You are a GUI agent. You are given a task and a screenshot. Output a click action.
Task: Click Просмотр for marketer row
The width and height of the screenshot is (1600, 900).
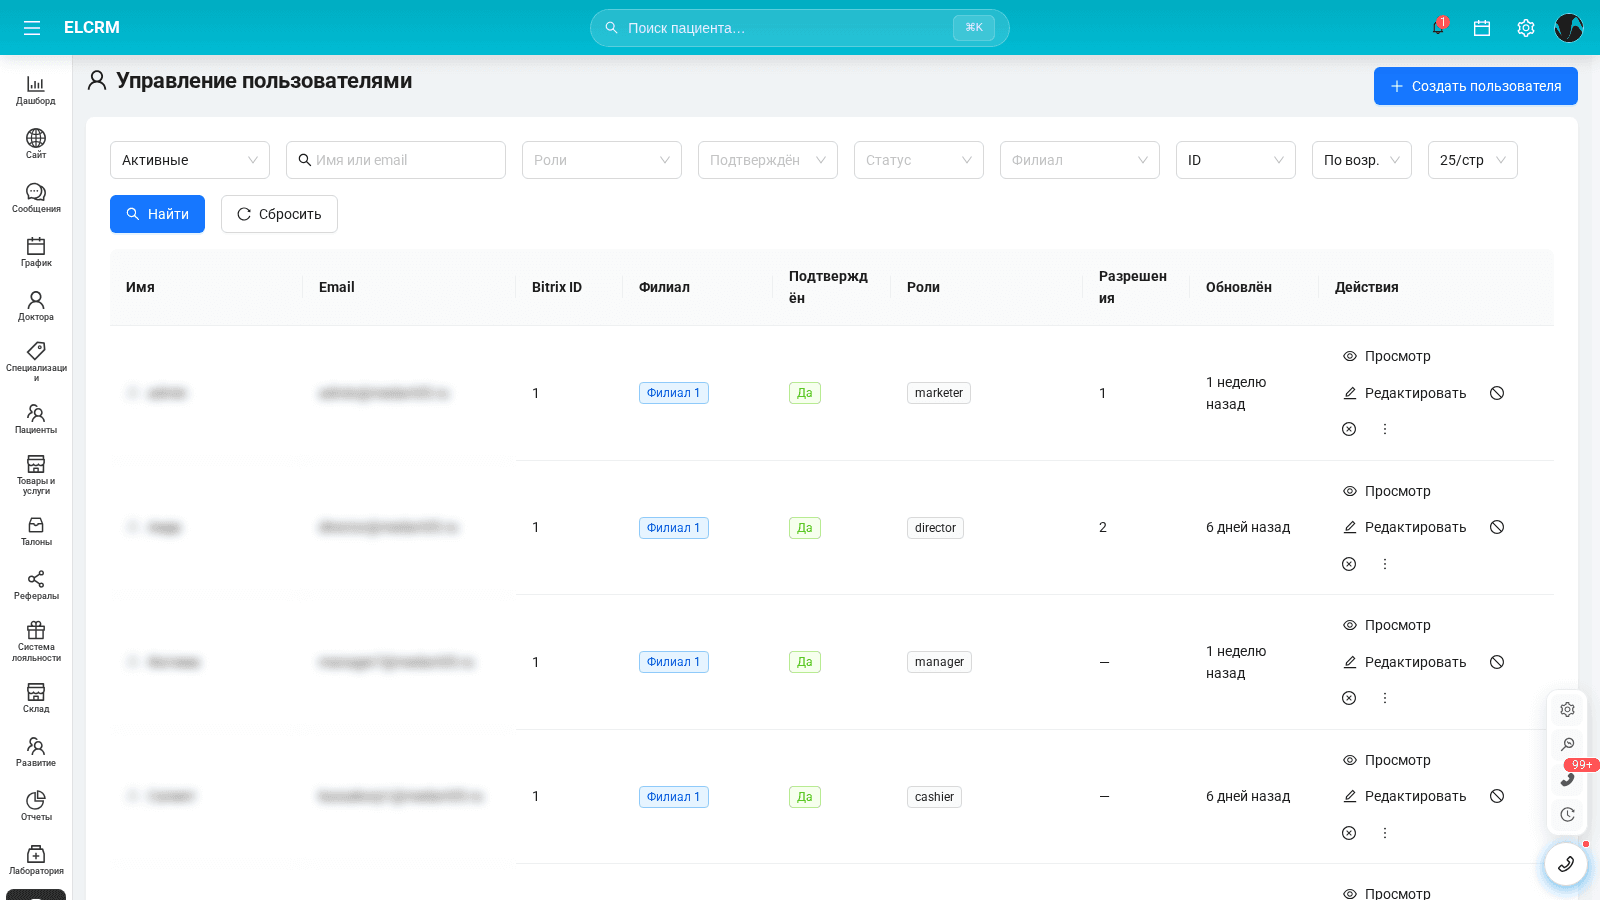click(x=1387, y=356)
